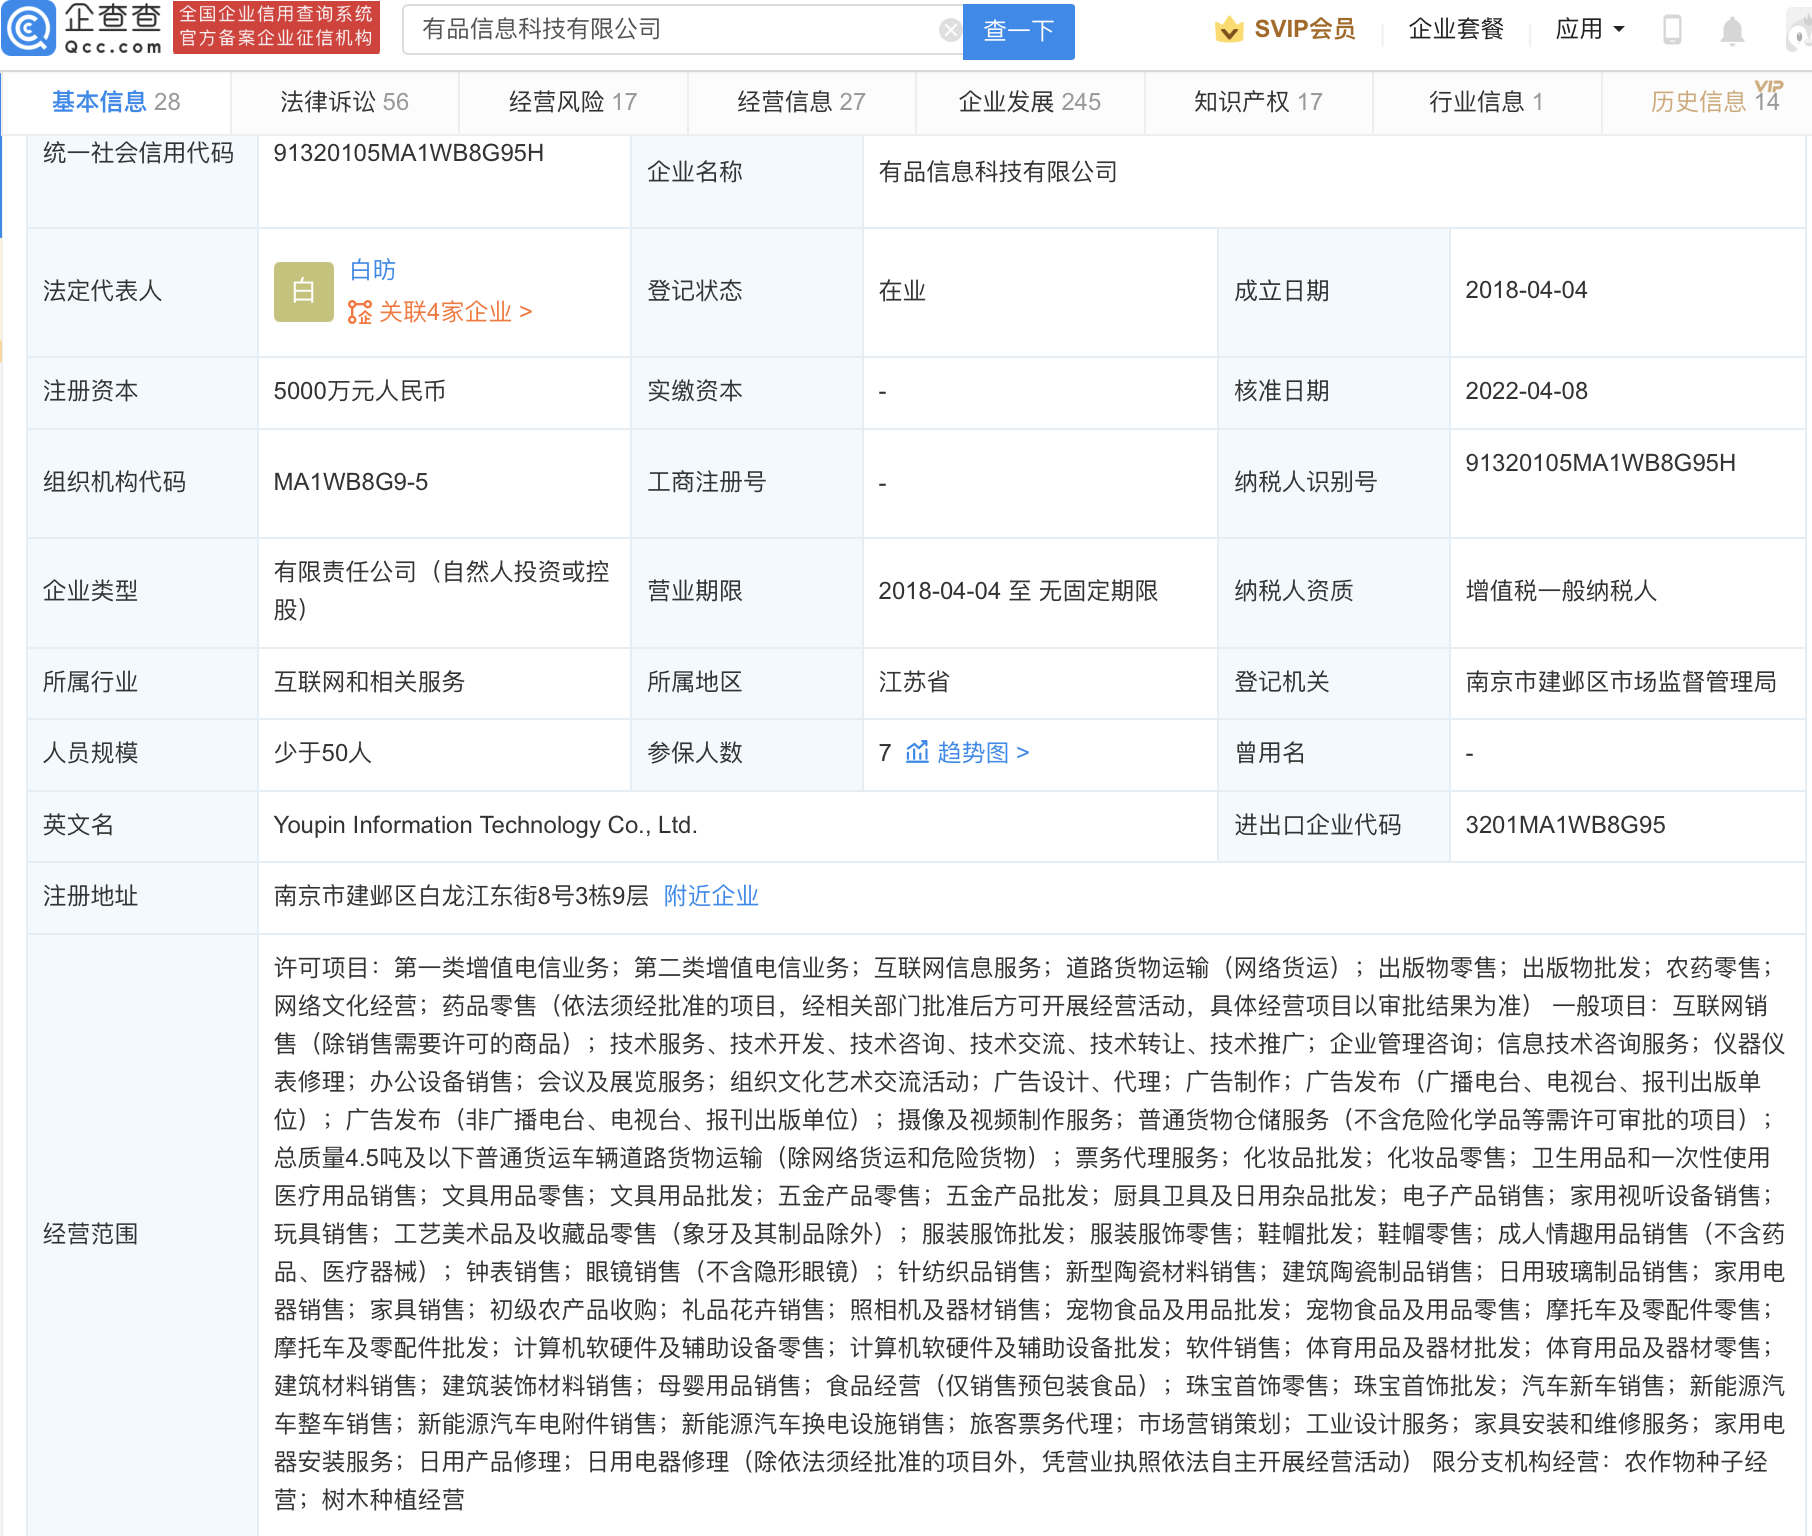Switch to the 企业发展 tab
The height and width of the screenshot is (1536, 1812).
click(x=1030, y=102)
